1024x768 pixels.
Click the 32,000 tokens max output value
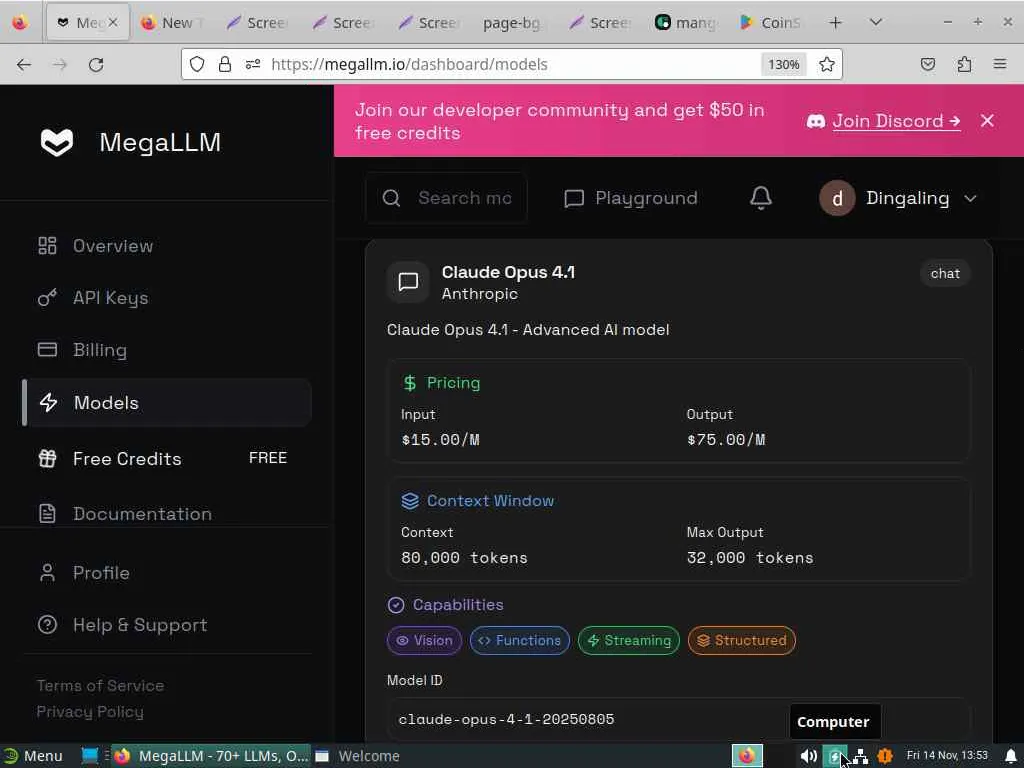coord(750,558)
